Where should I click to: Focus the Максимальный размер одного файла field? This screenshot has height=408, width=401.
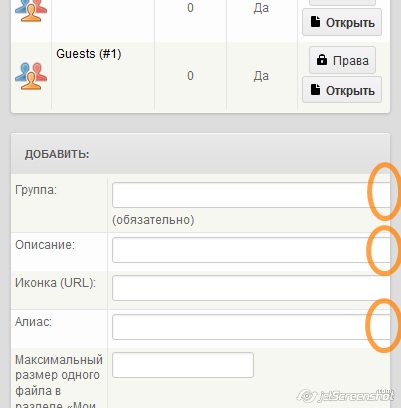point(183,365)
